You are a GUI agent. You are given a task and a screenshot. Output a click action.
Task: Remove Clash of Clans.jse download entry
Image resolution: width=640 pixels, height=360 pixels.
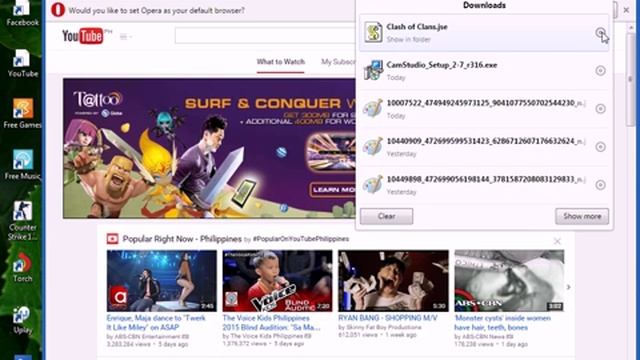click(x=600, y=32)
